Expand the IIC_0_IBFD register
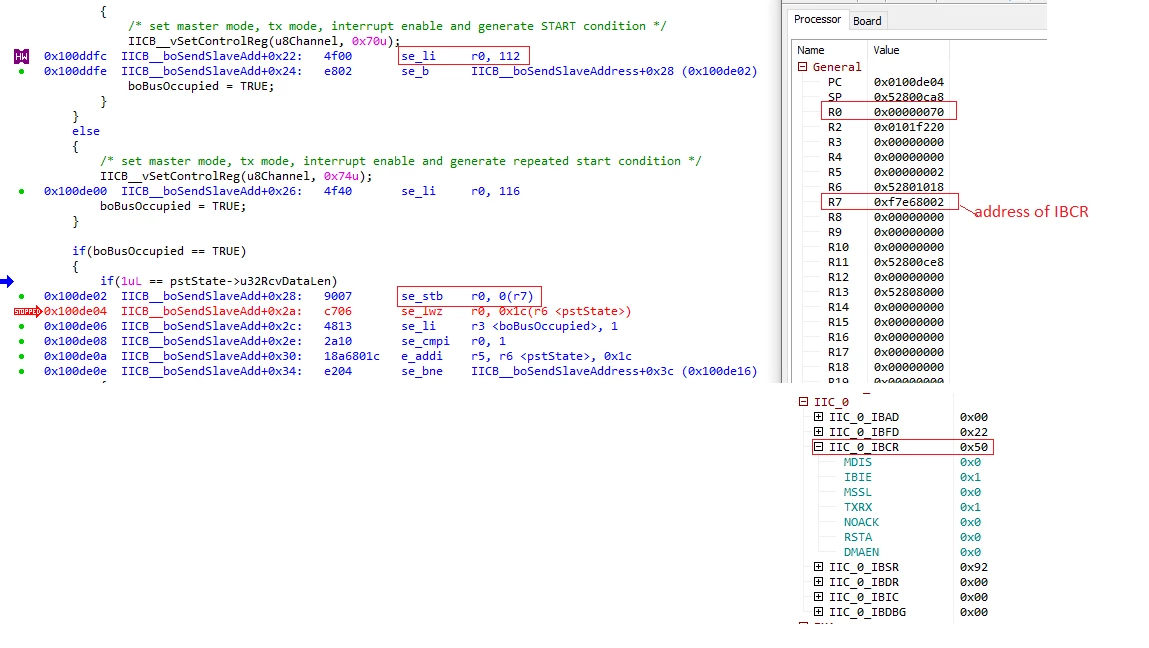 click(819, 432)
